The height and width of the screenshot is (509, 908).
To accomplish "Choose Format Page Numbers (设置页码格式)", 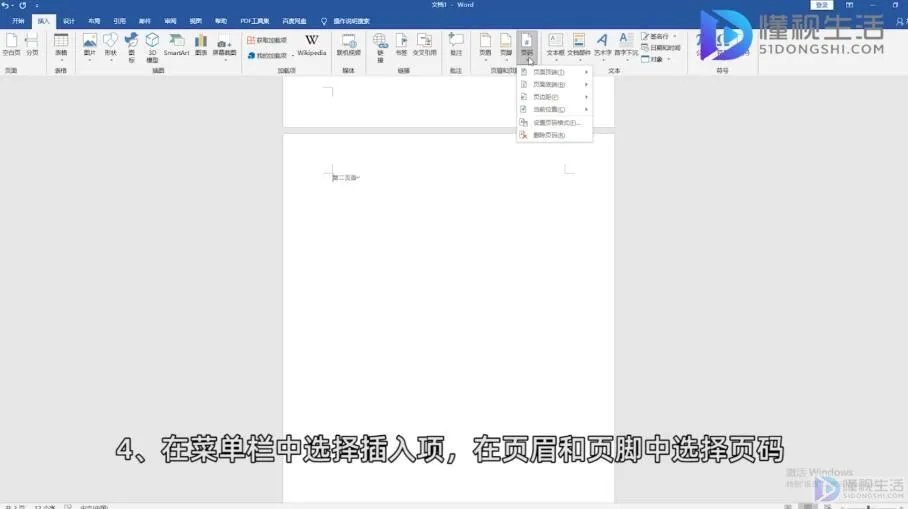I will point(555,123).
